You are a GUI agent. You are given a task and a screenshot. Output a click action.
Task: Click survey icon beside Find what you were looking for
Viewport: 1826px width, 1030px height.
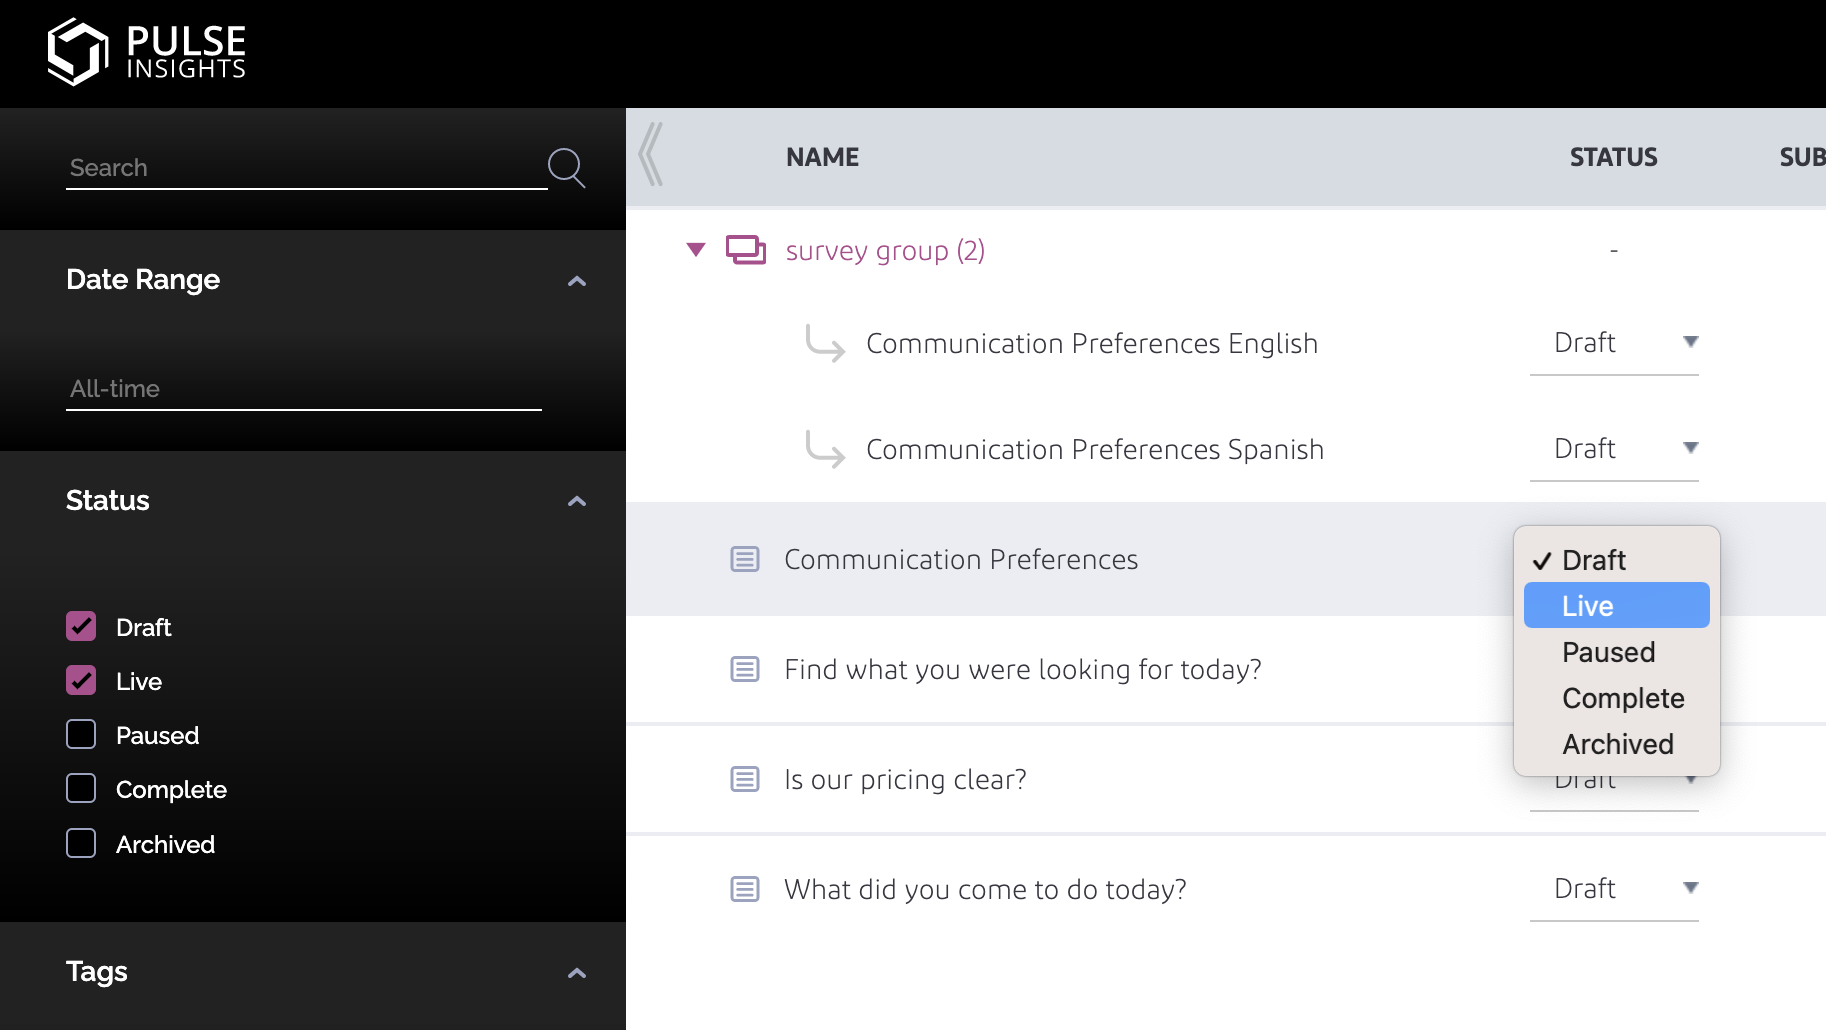745,669
